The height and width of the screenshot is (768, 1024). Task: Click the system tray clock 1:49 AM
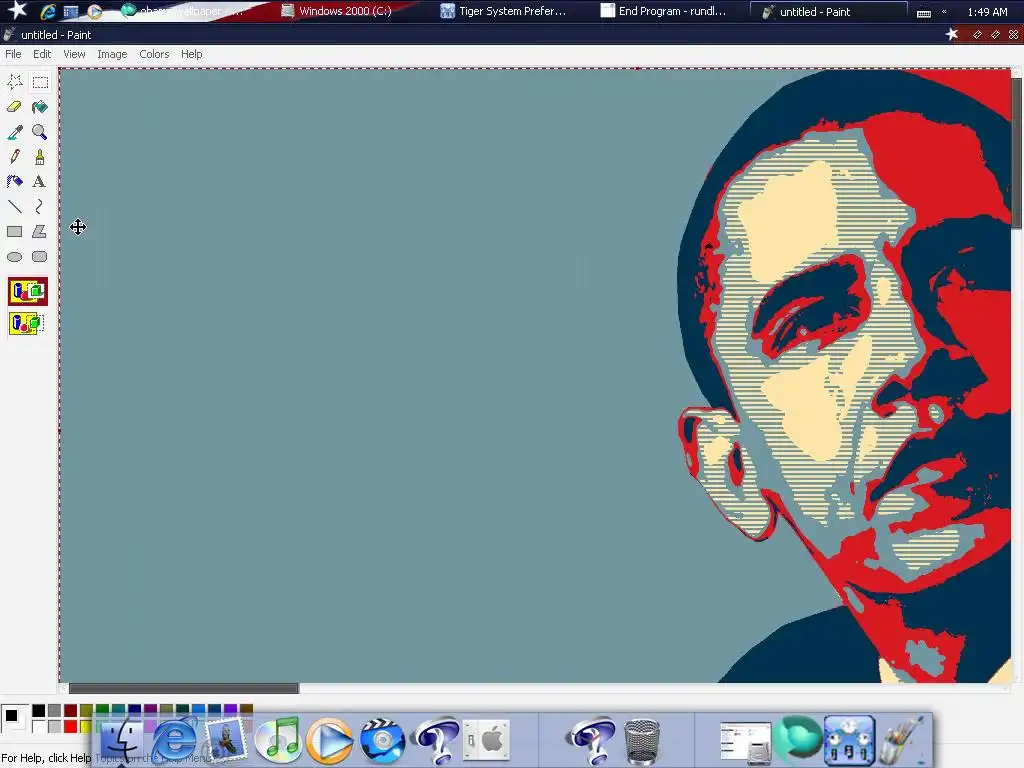point(987,12)
